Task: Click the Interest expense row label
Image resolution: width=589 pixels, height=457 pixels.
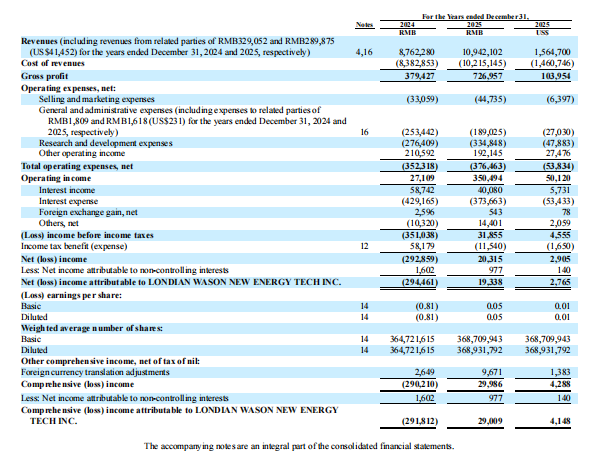Action: pyautogui.click(x=68, y=201)
